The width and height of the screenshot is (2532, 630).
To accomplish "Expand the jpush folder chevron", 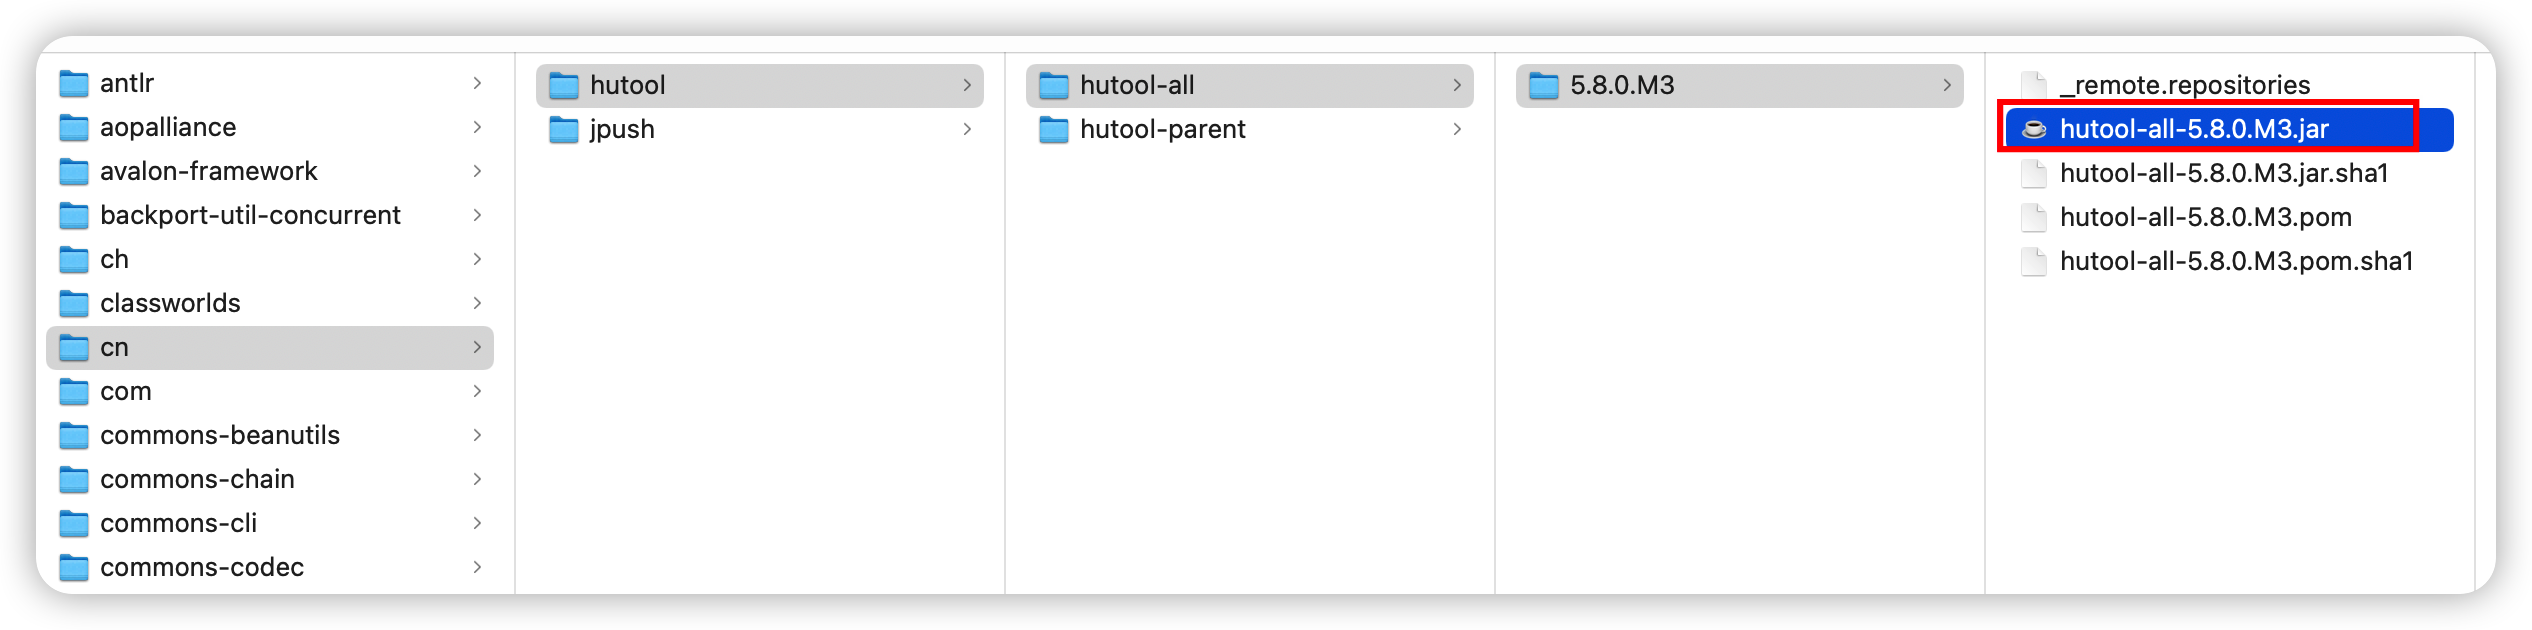I will pyautogui.click(x=967, y=130).
